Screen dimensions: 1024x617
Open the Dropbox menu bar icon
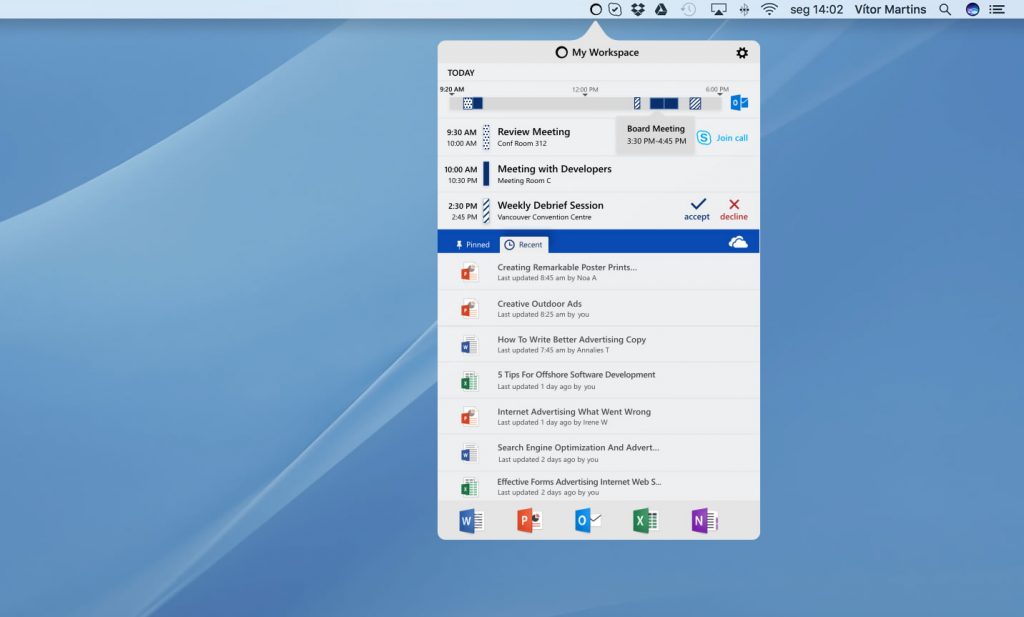(638, 9)
